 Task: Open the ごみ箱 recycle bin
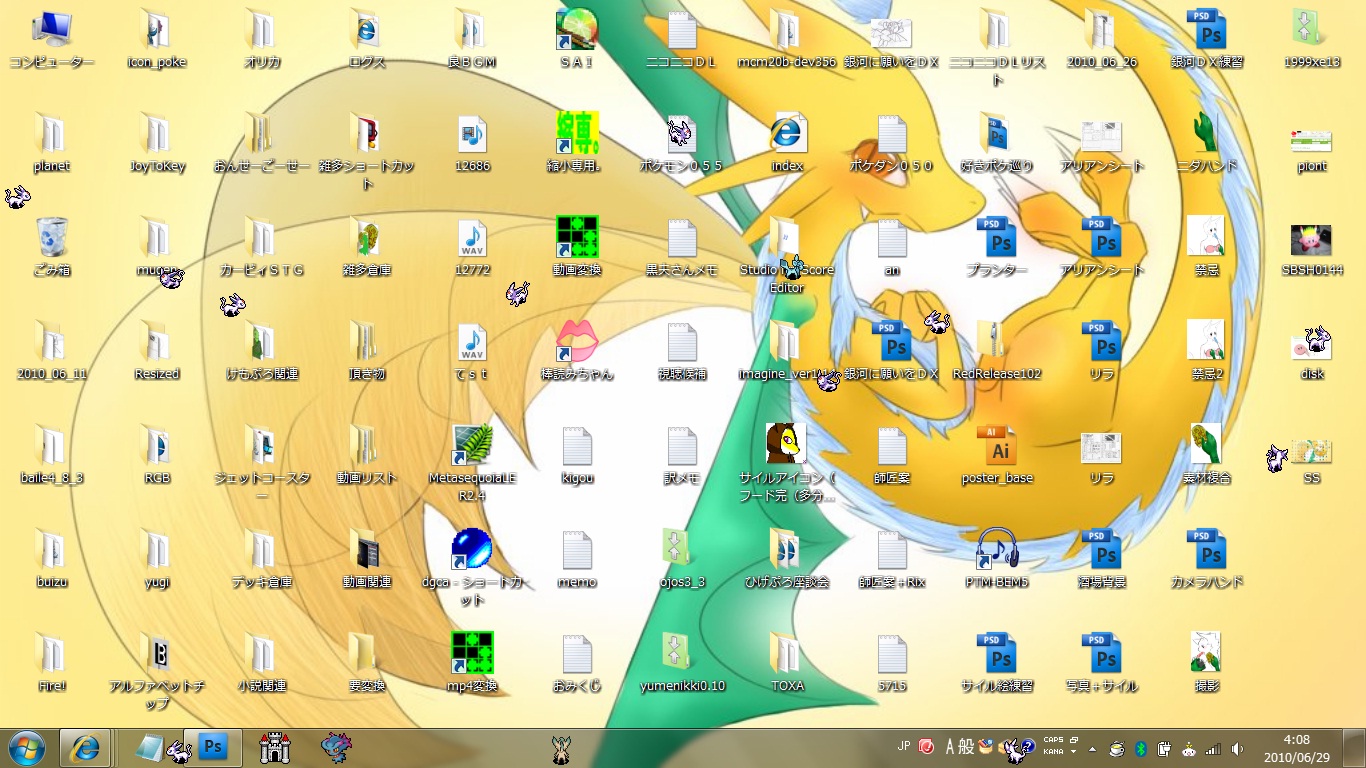52,248
